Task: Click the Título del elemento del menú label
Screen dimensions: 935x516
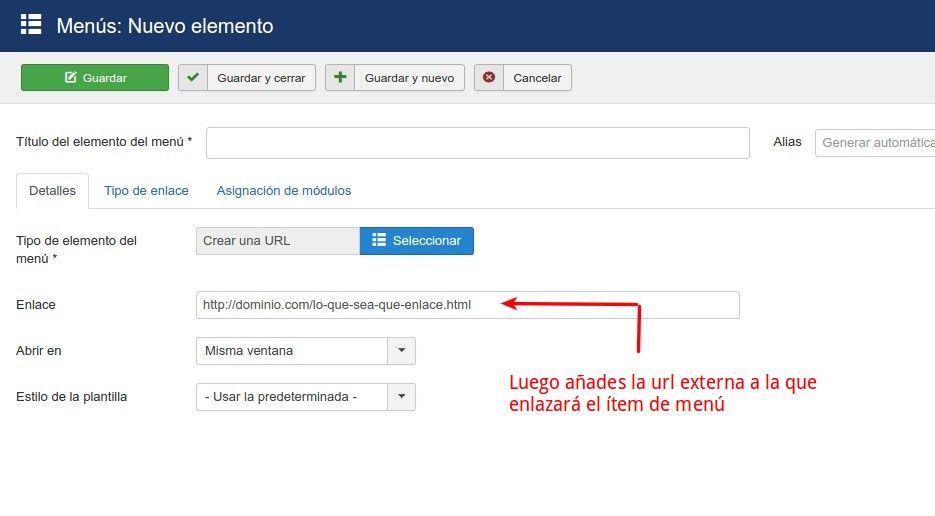Action: coord(104,142)
